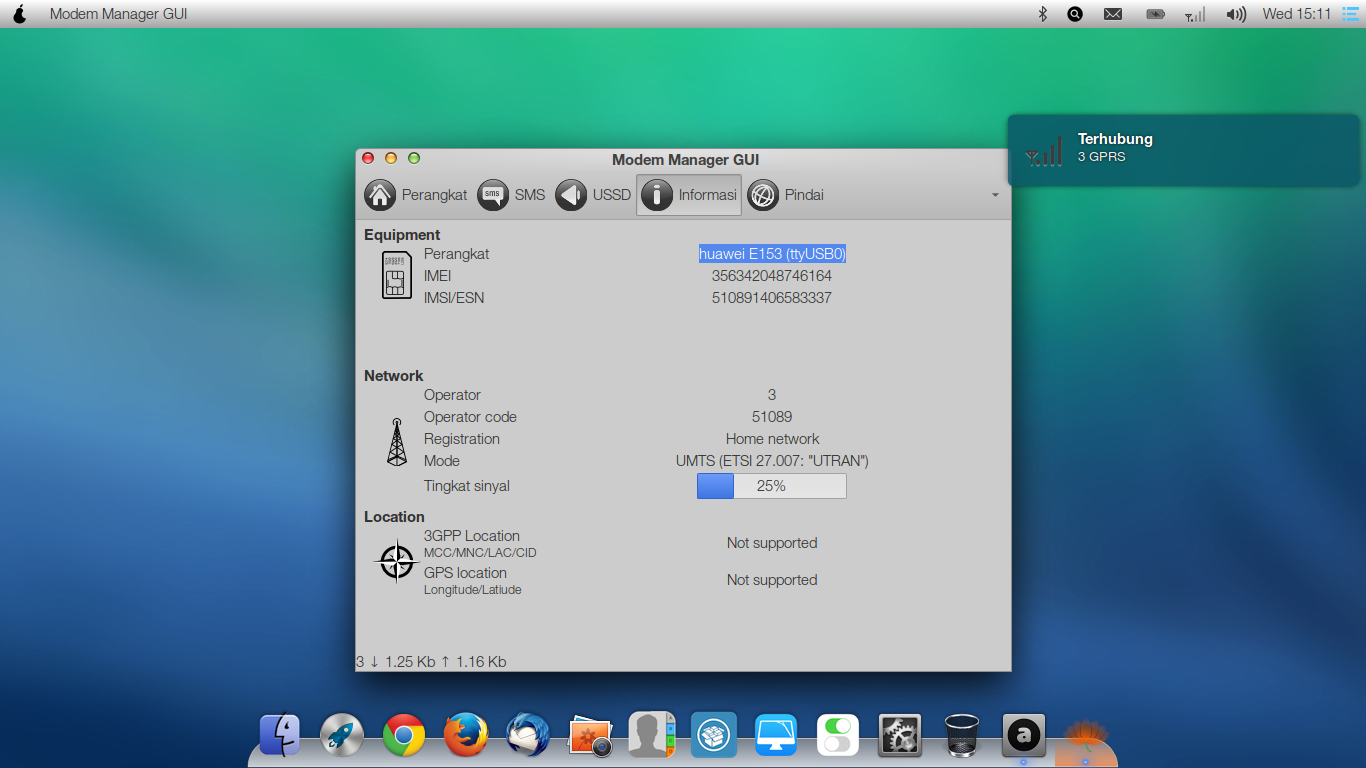Select the Informasi tab
Screen dimensions: 1366x768
[x=689, y=195]
